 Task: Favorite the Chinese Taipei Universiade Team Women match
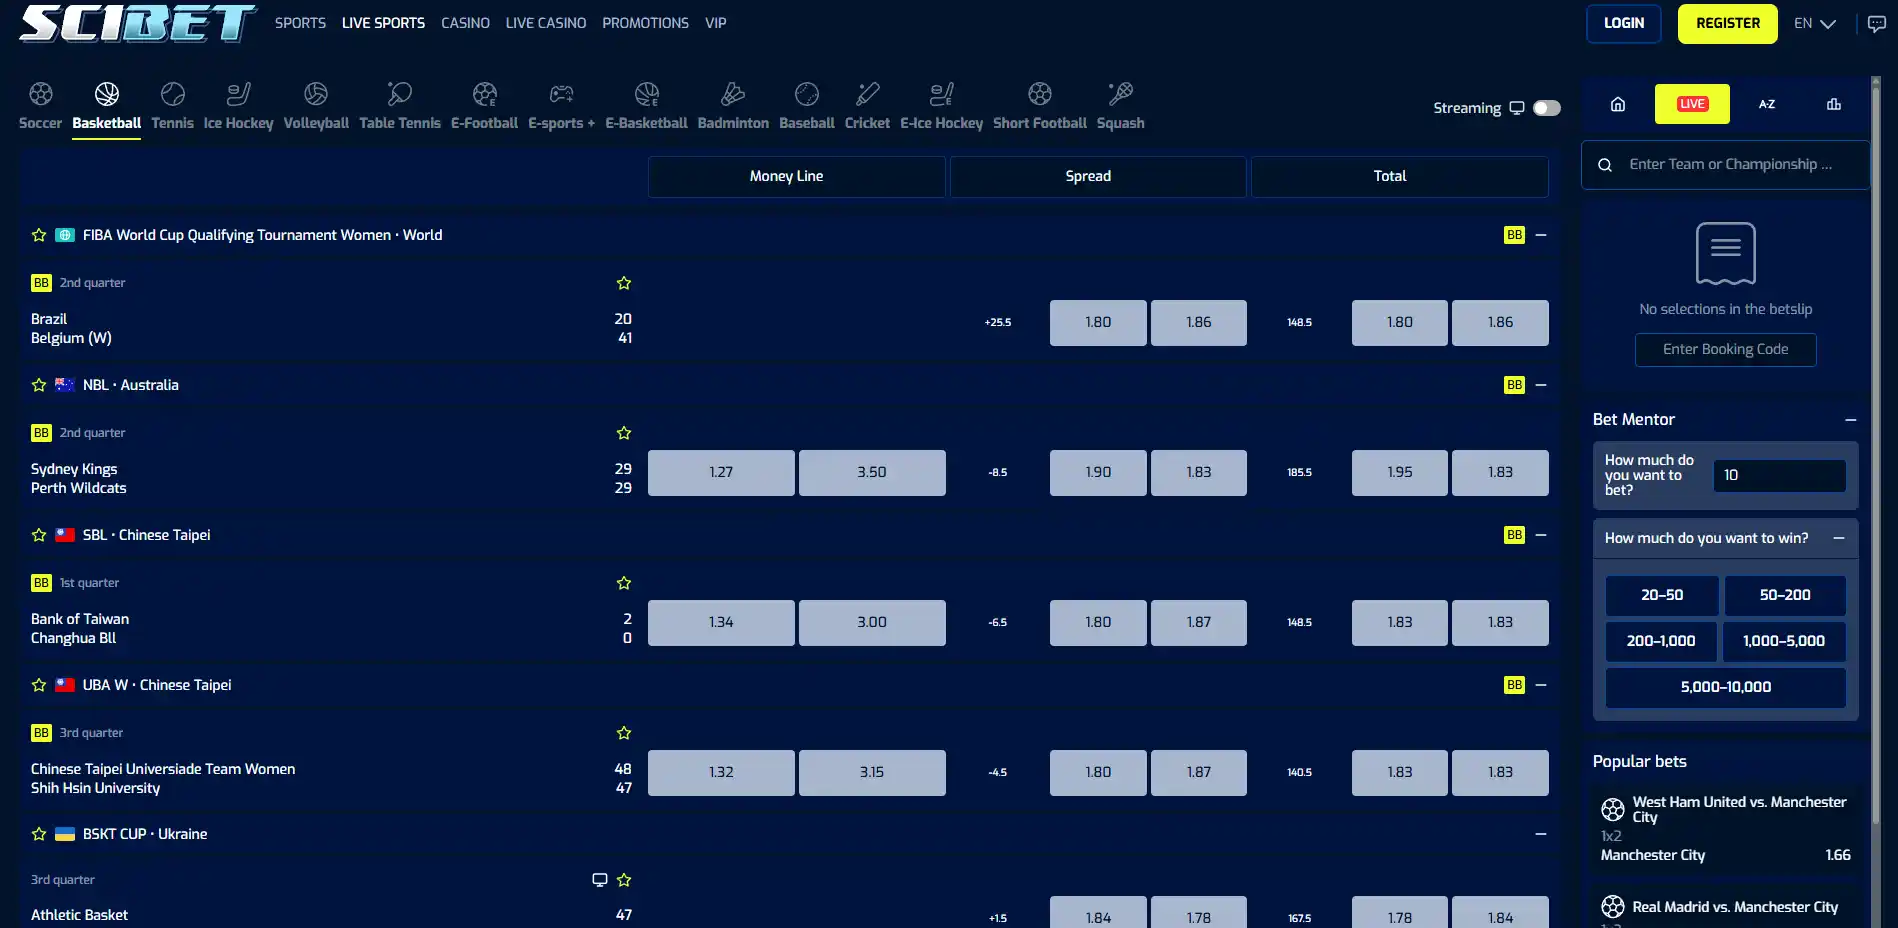pyautogui.click(x=624, y=733)
